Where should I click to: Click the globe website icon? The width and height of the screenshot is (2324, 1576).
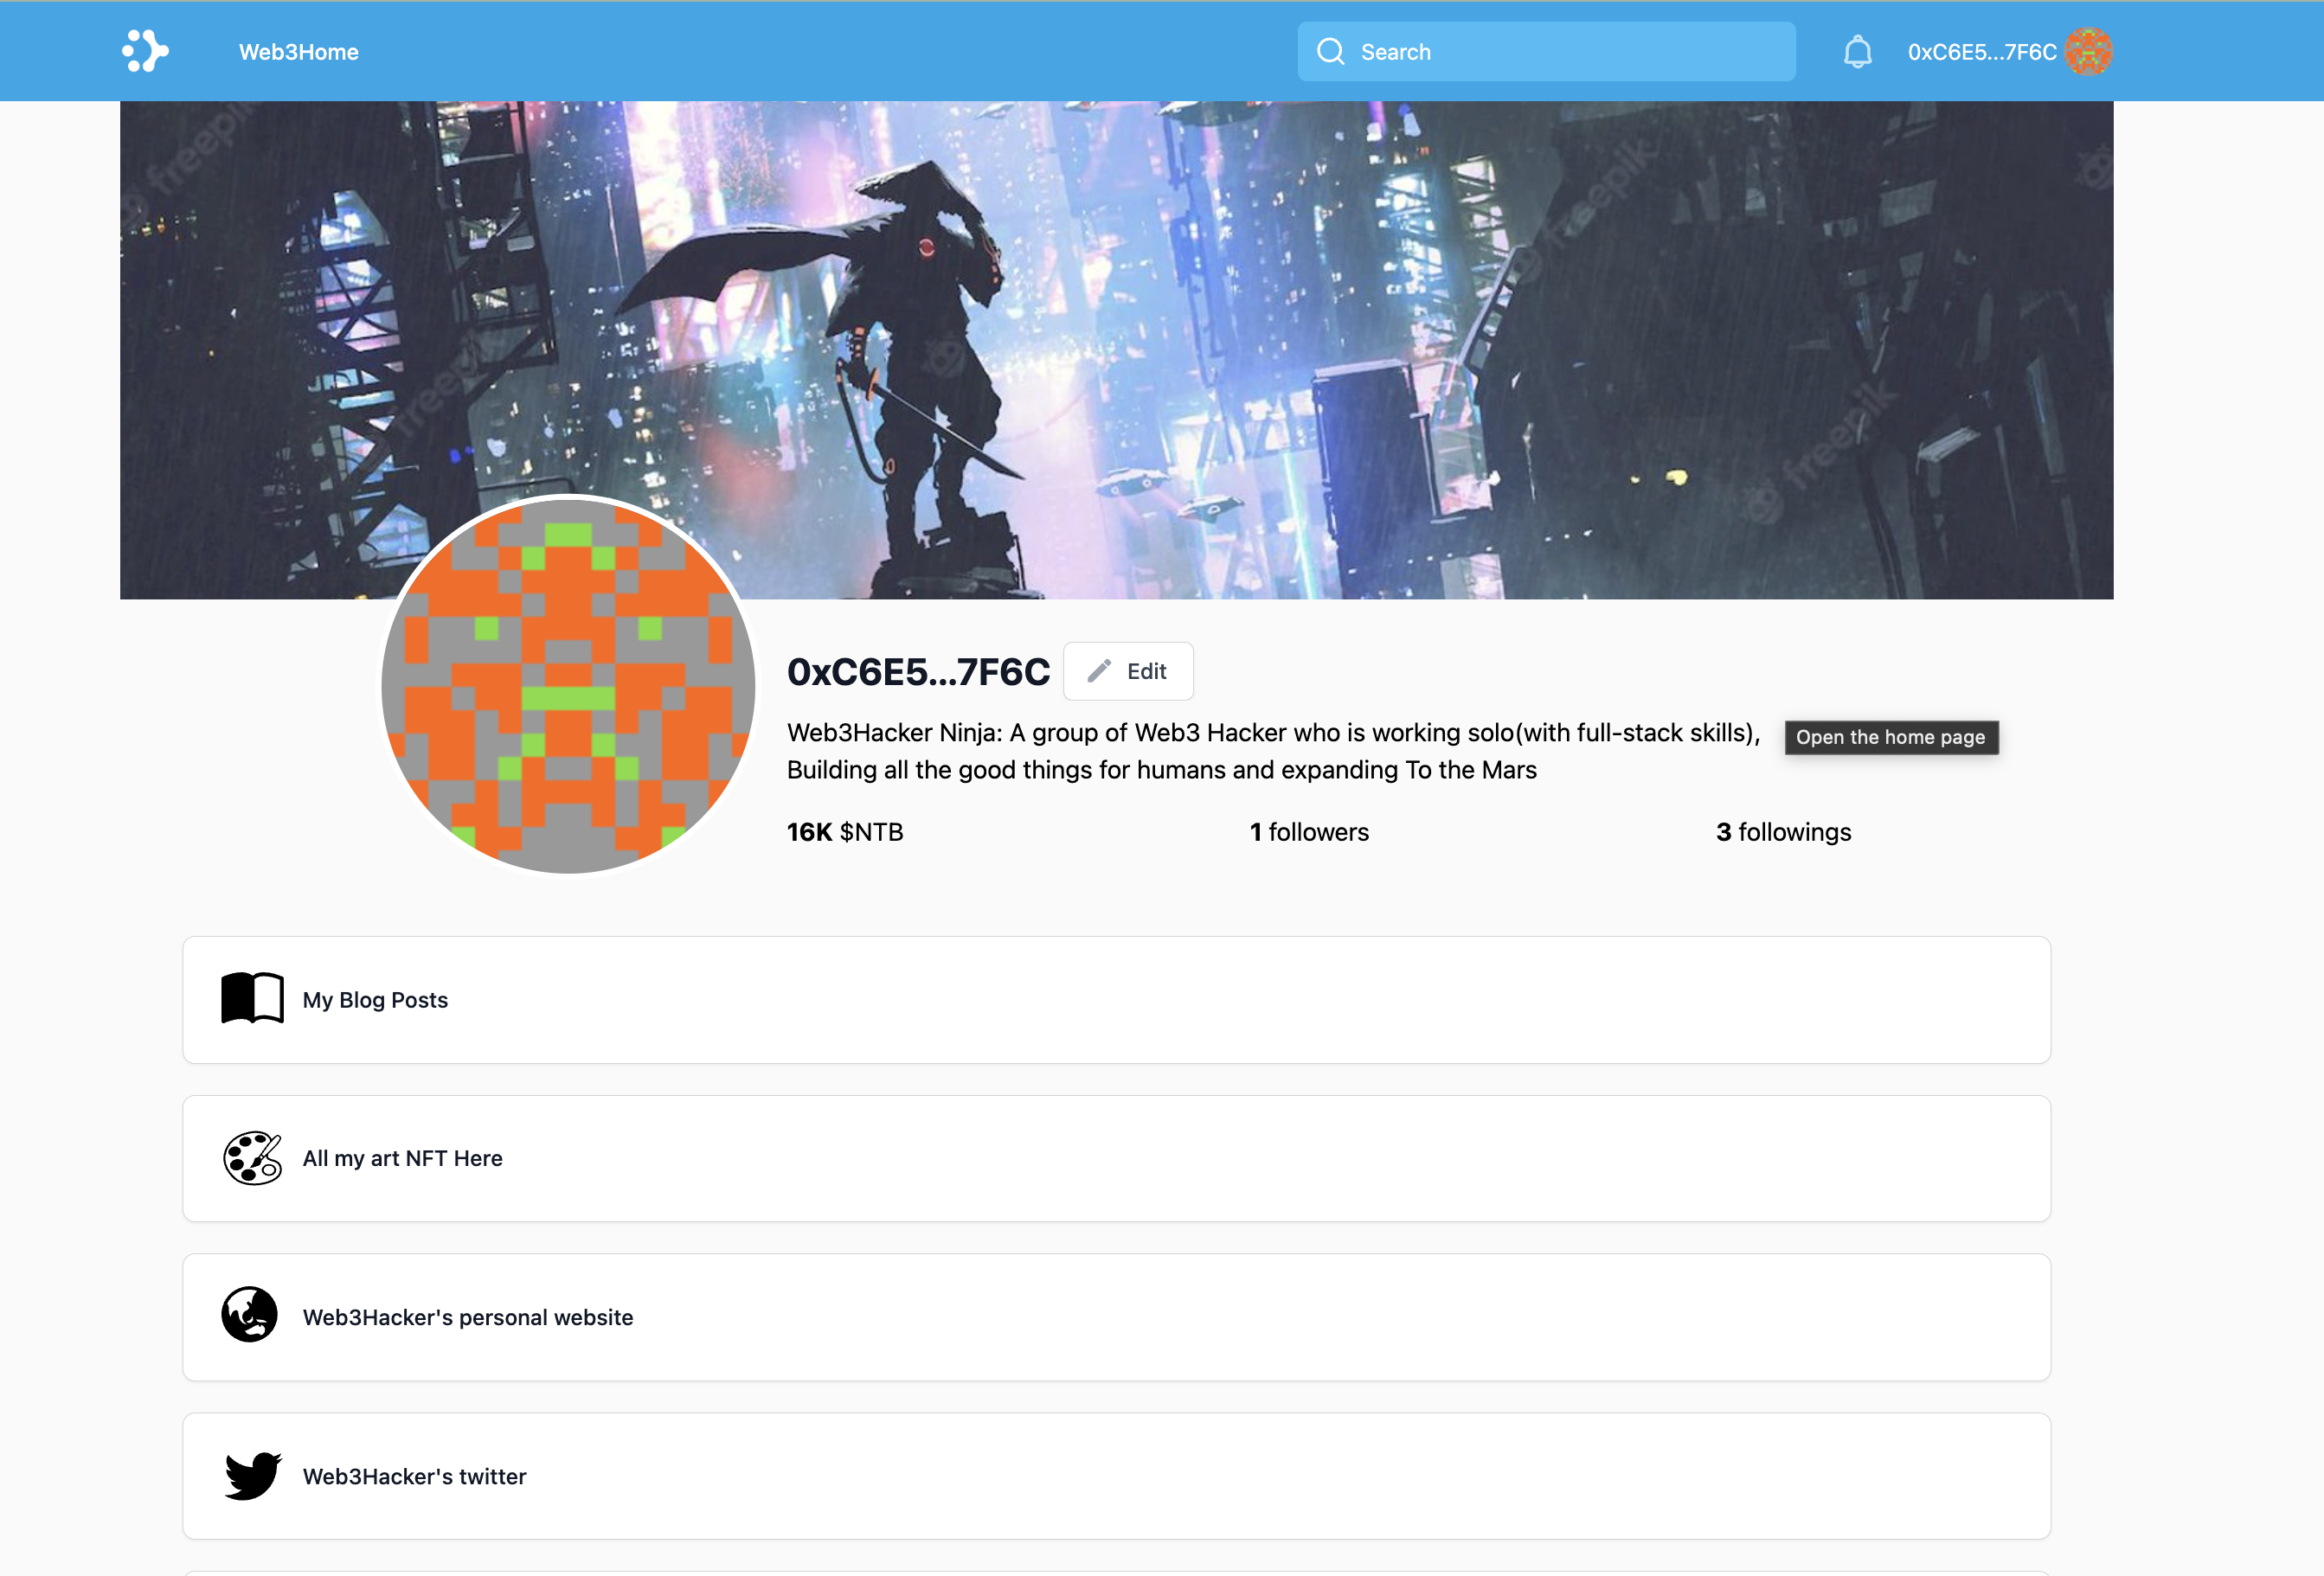(250, 1315)
